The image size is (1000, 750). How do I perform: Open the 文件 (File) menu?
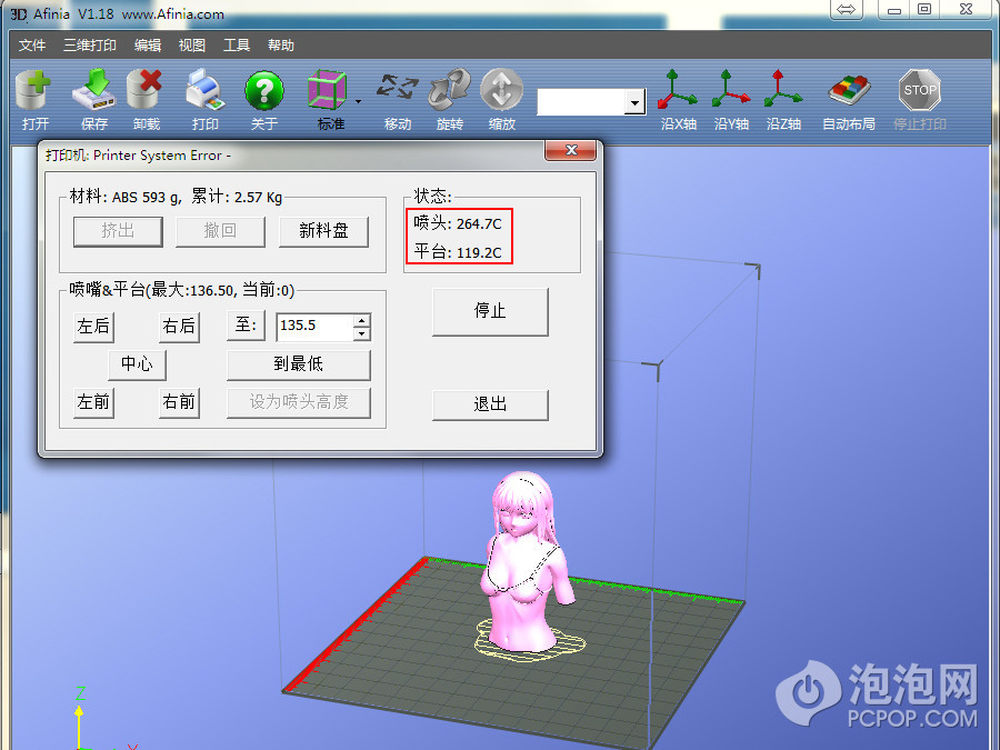[x=32, y=45]
